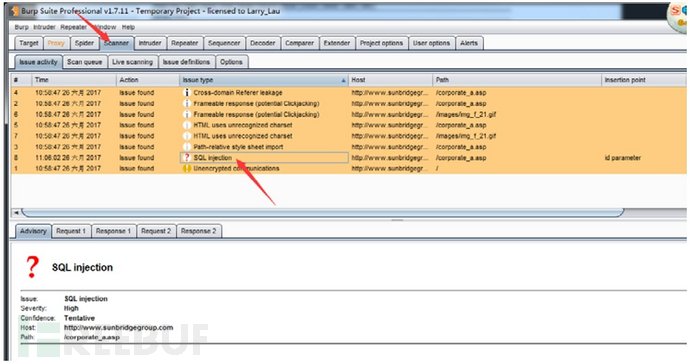Select HTML unrecognized charset issue for /corporate_a.asp
The image size is (690, 364).
coord(349,125)
